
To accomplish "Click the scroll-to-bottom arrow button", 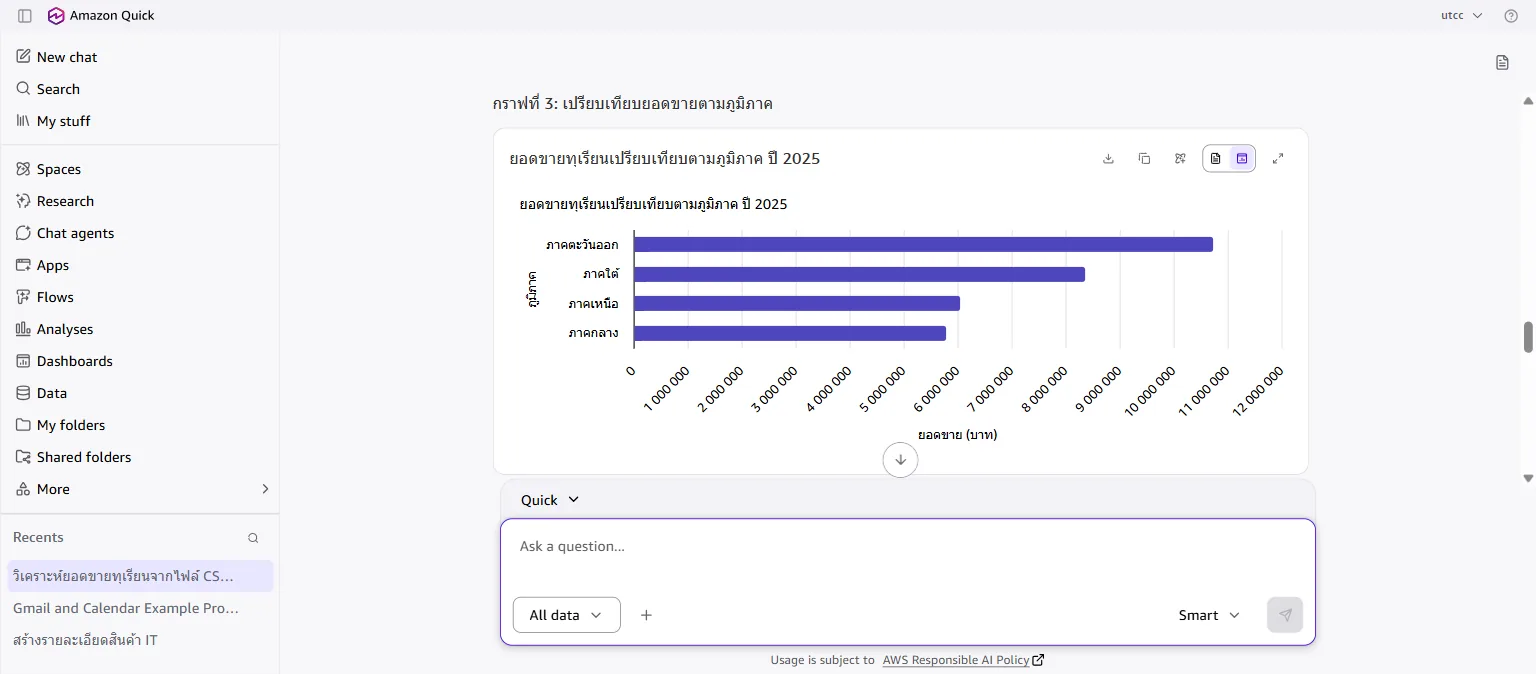I will pyautogui.click(x=900, y=460).
